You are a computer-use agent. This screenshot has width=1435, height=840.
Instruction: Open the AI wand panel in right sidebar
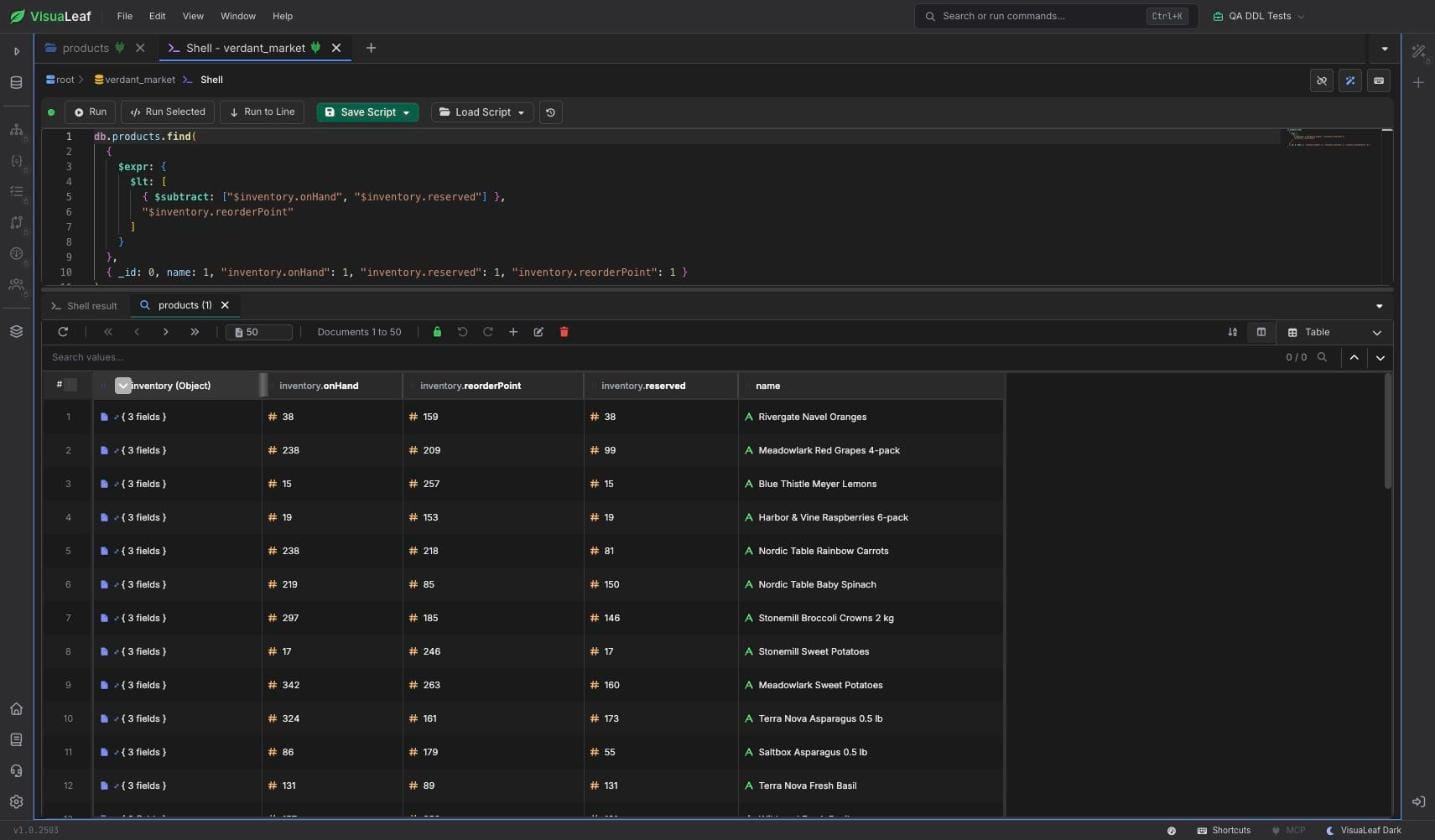[1418, 51]
